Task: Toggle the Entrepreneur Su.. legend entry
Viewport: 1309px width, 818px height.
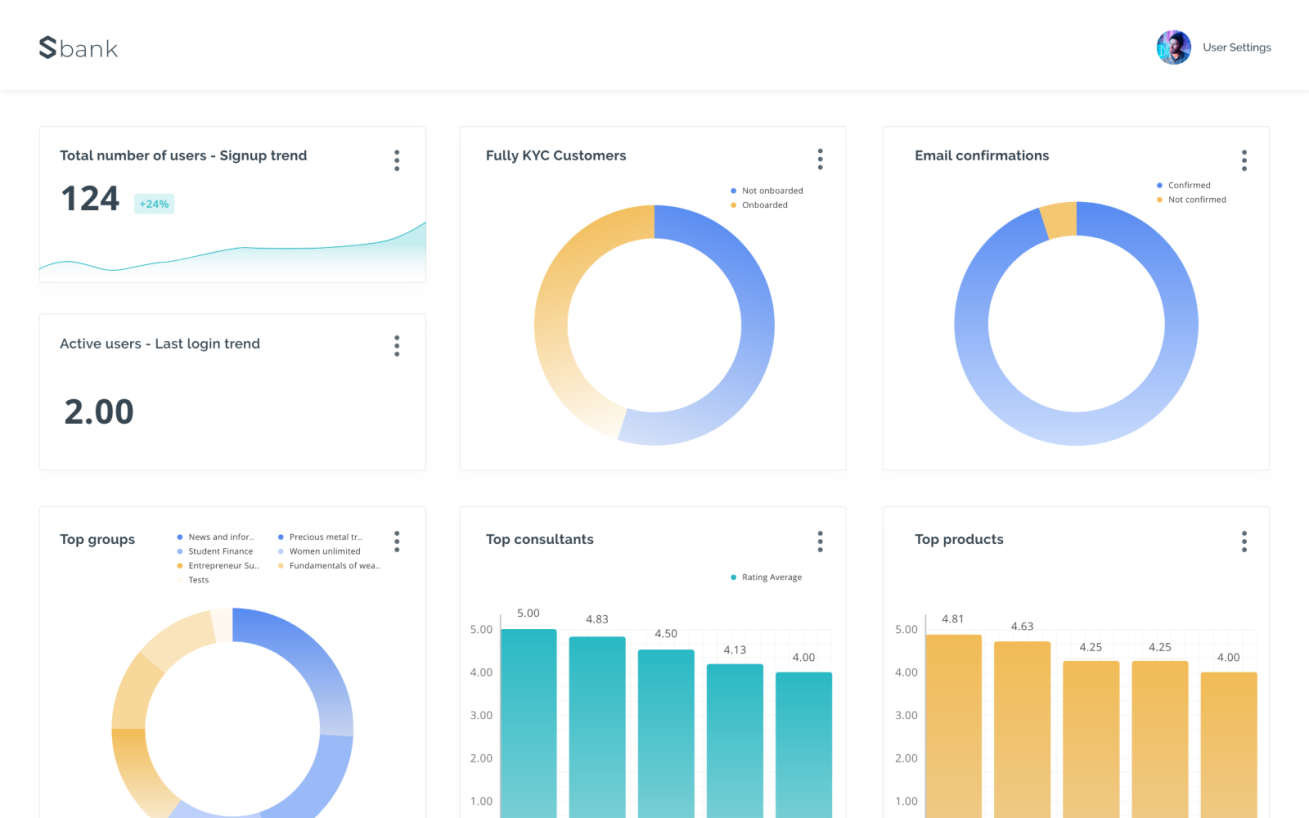Action: 218,565
